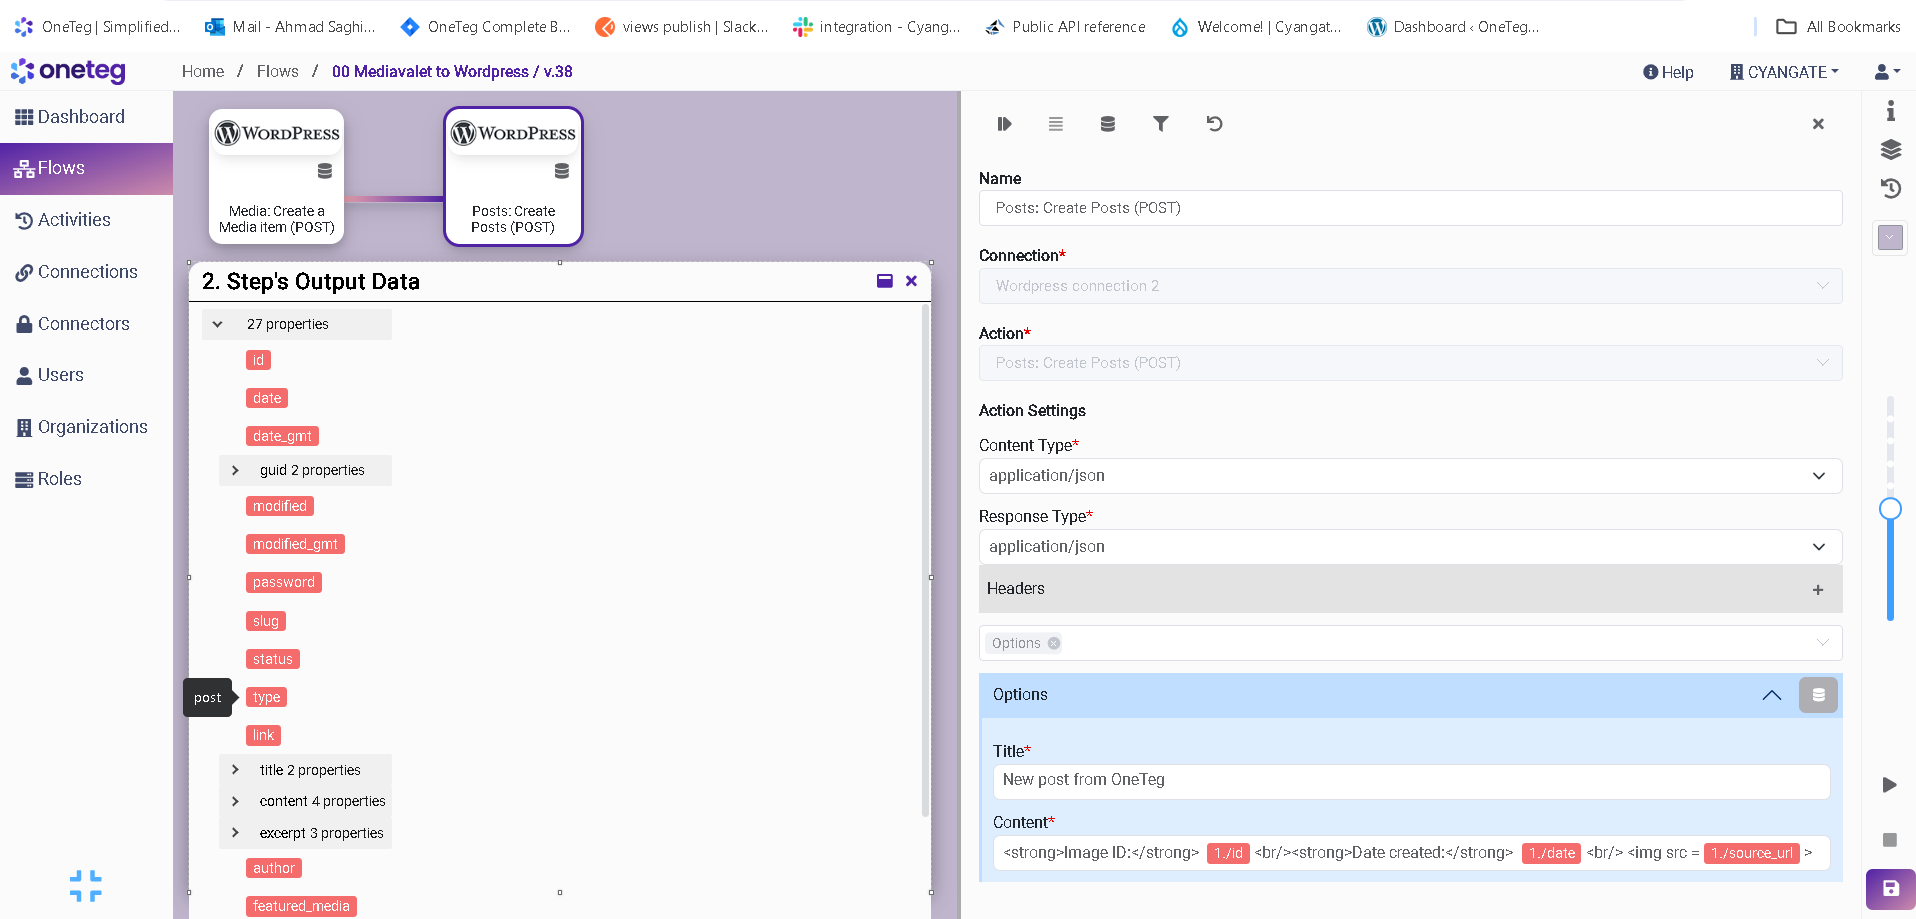Open the history icon in right sidebar
1916x919 pixels.
(1890, 188)
